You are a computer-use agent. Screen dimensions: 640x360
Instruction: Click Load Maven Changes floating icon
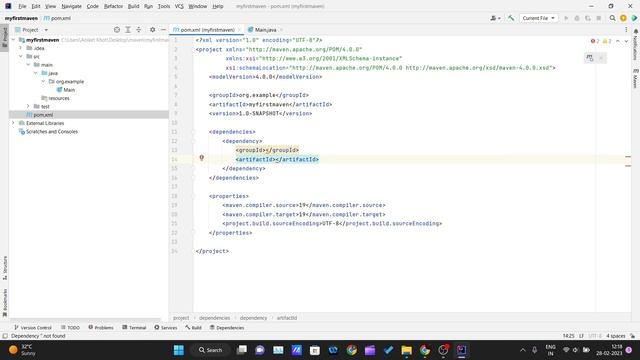(589, 58)
